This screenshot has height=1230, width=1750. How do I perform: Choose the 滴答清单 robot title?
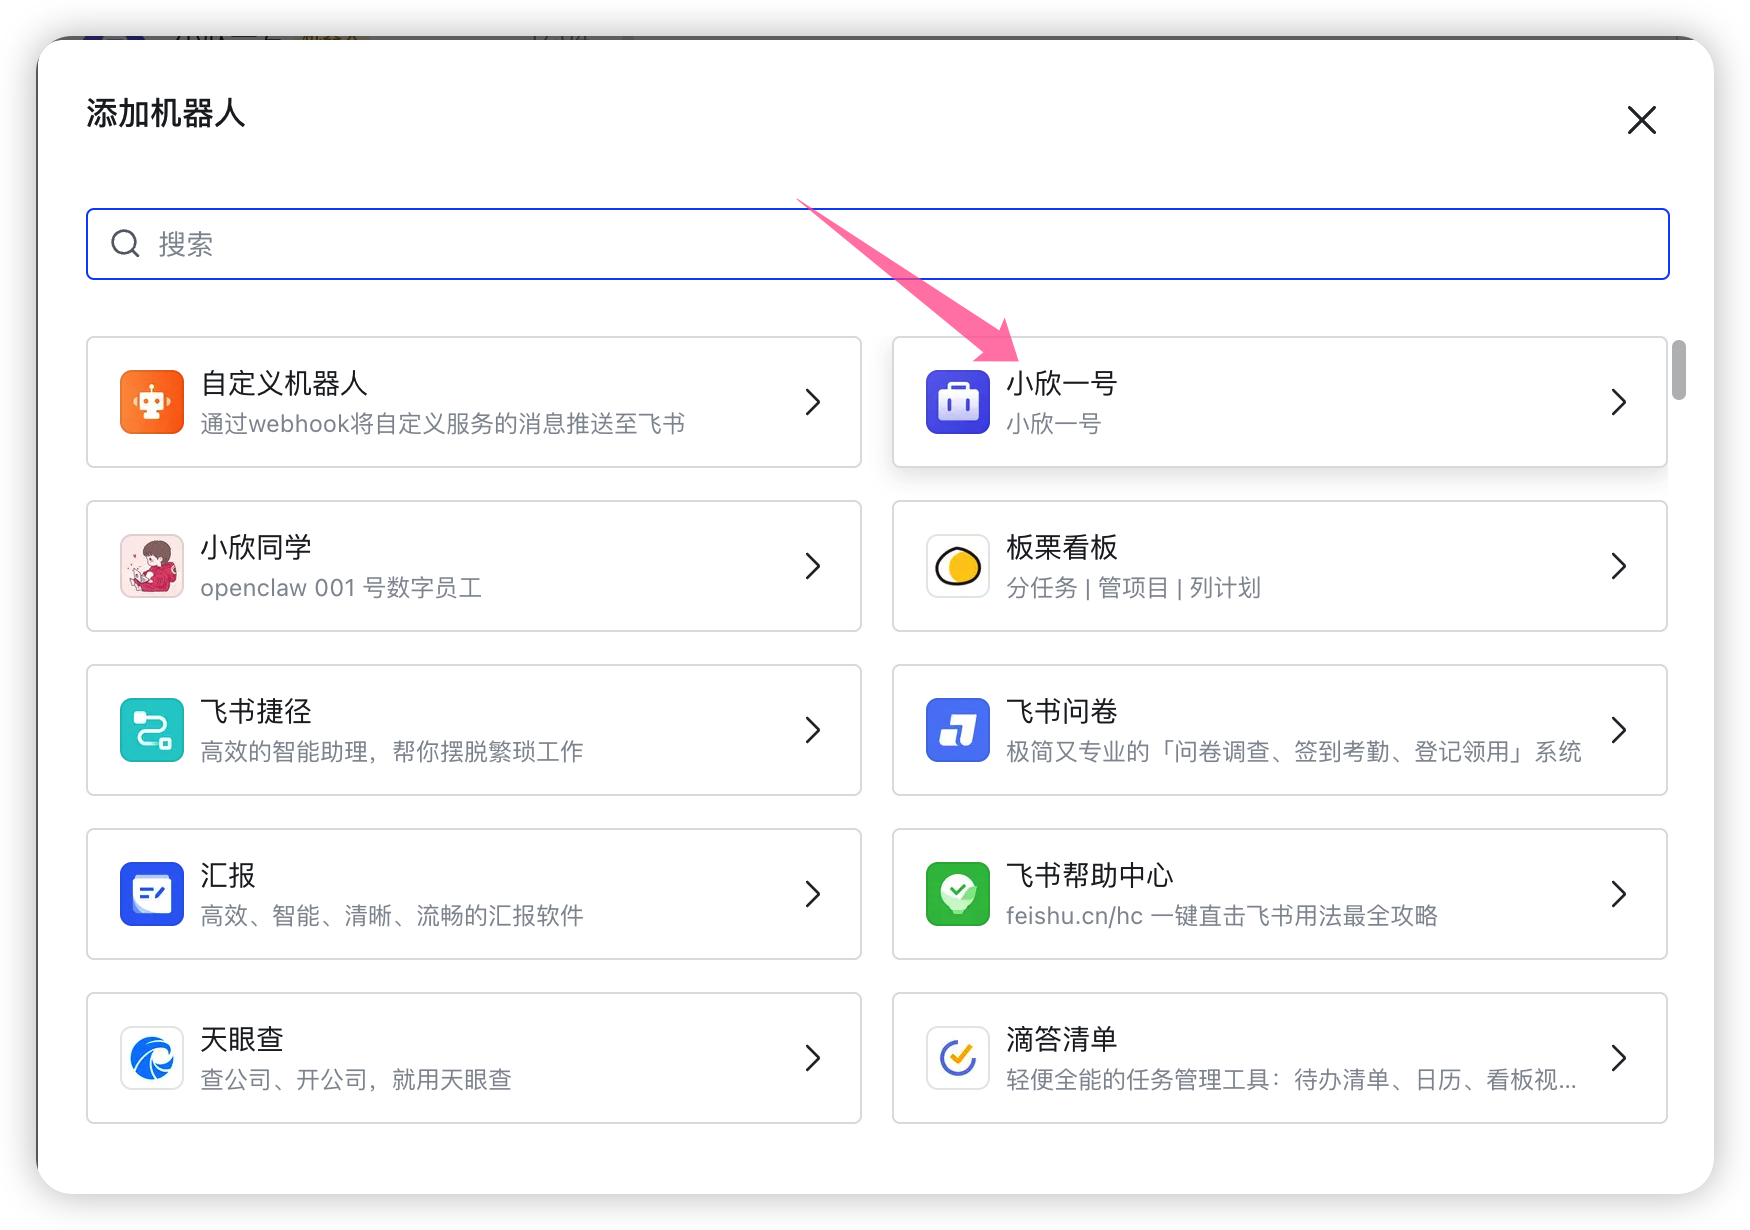tap(1061, 1040)
